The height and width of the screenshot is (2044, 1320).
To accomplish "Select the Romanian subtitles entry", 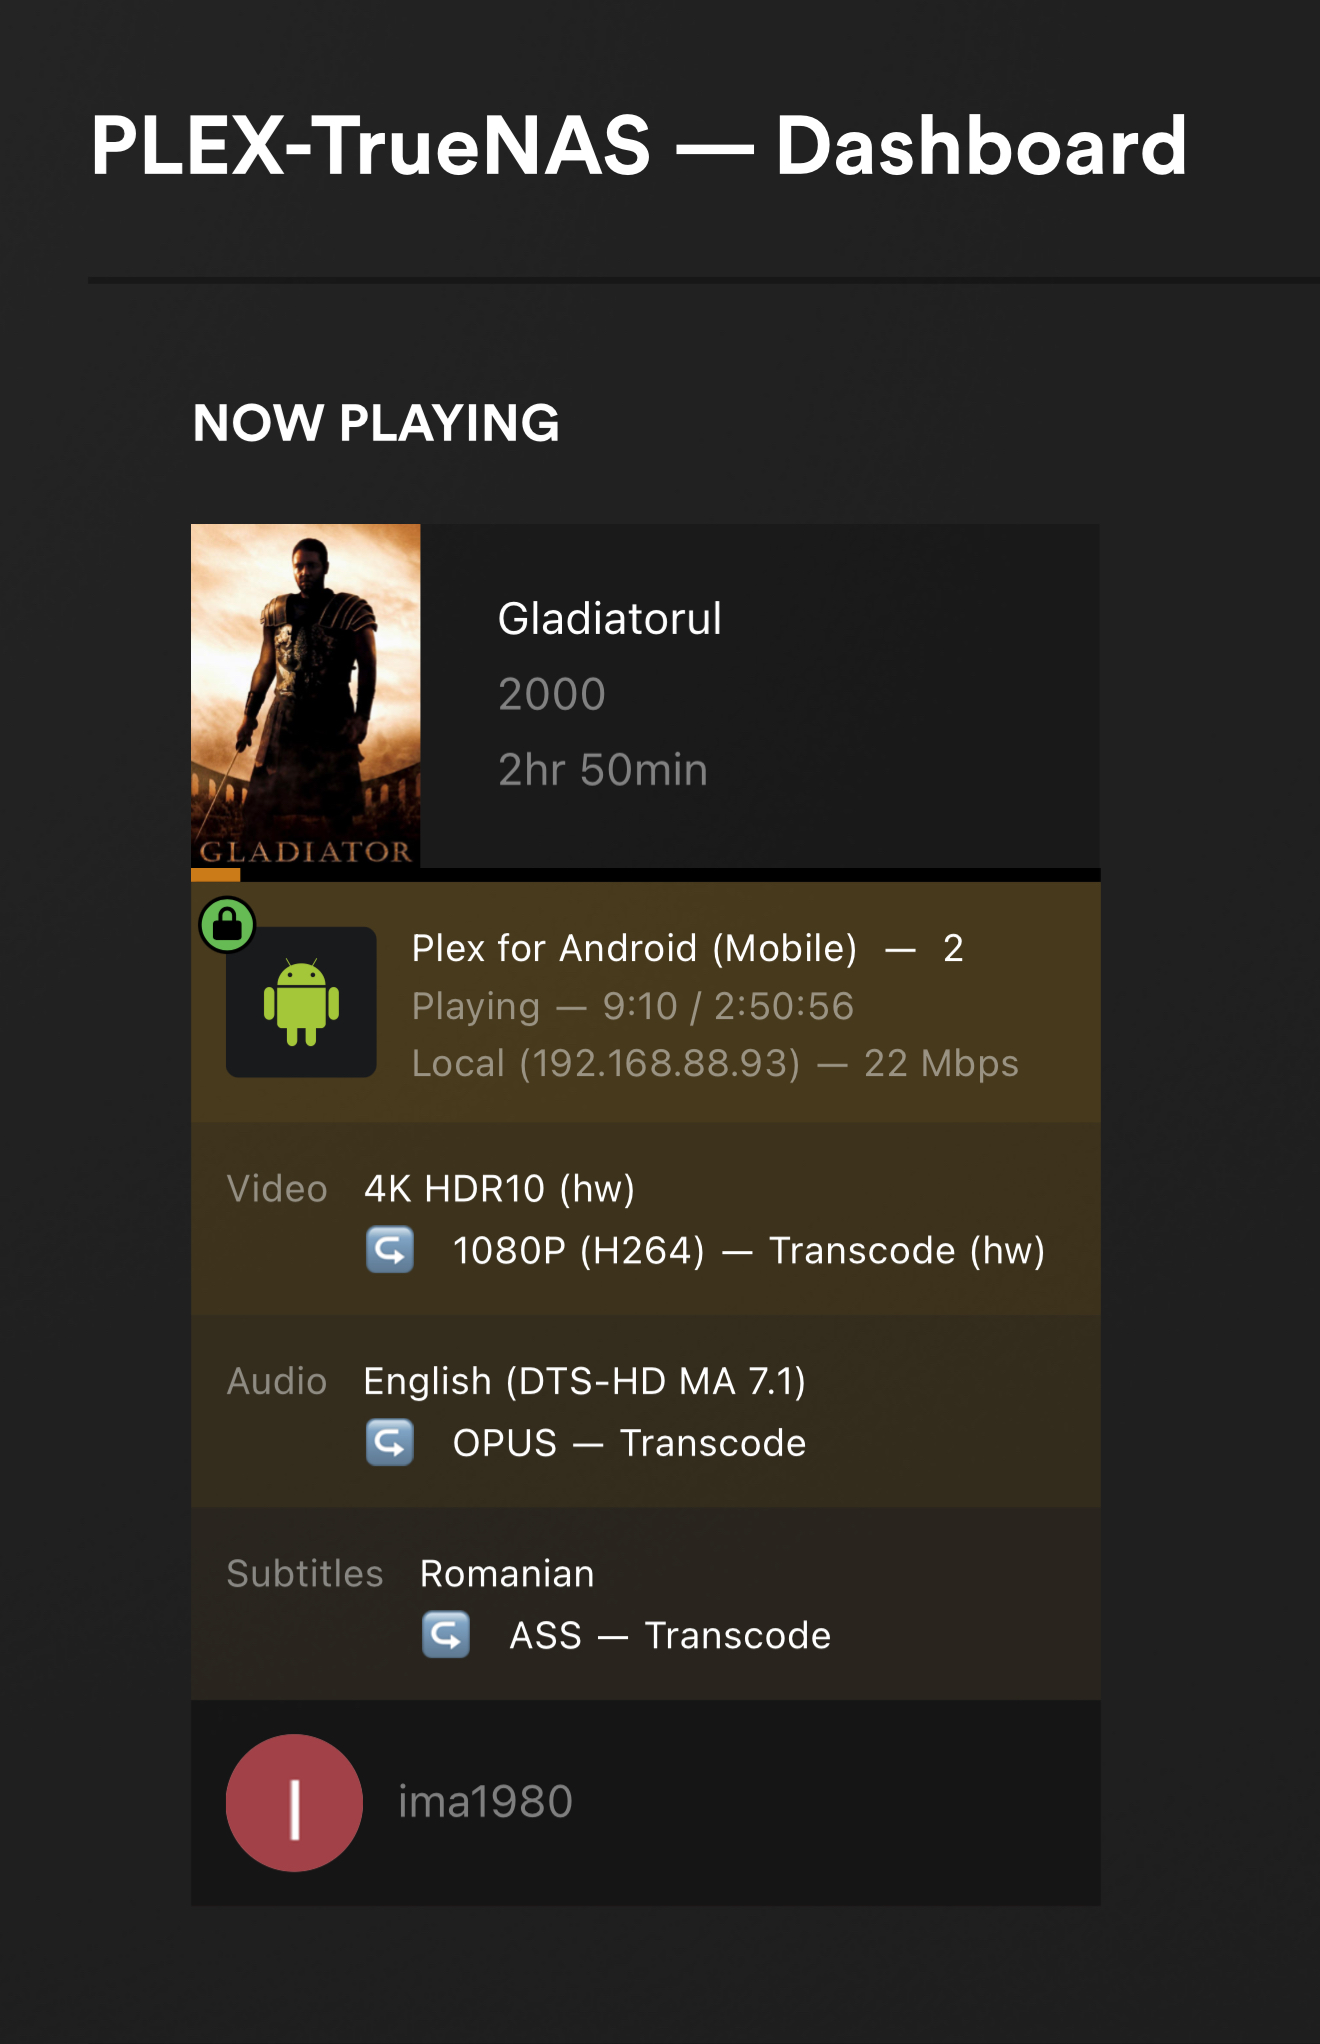I will tap(507, 1574).
